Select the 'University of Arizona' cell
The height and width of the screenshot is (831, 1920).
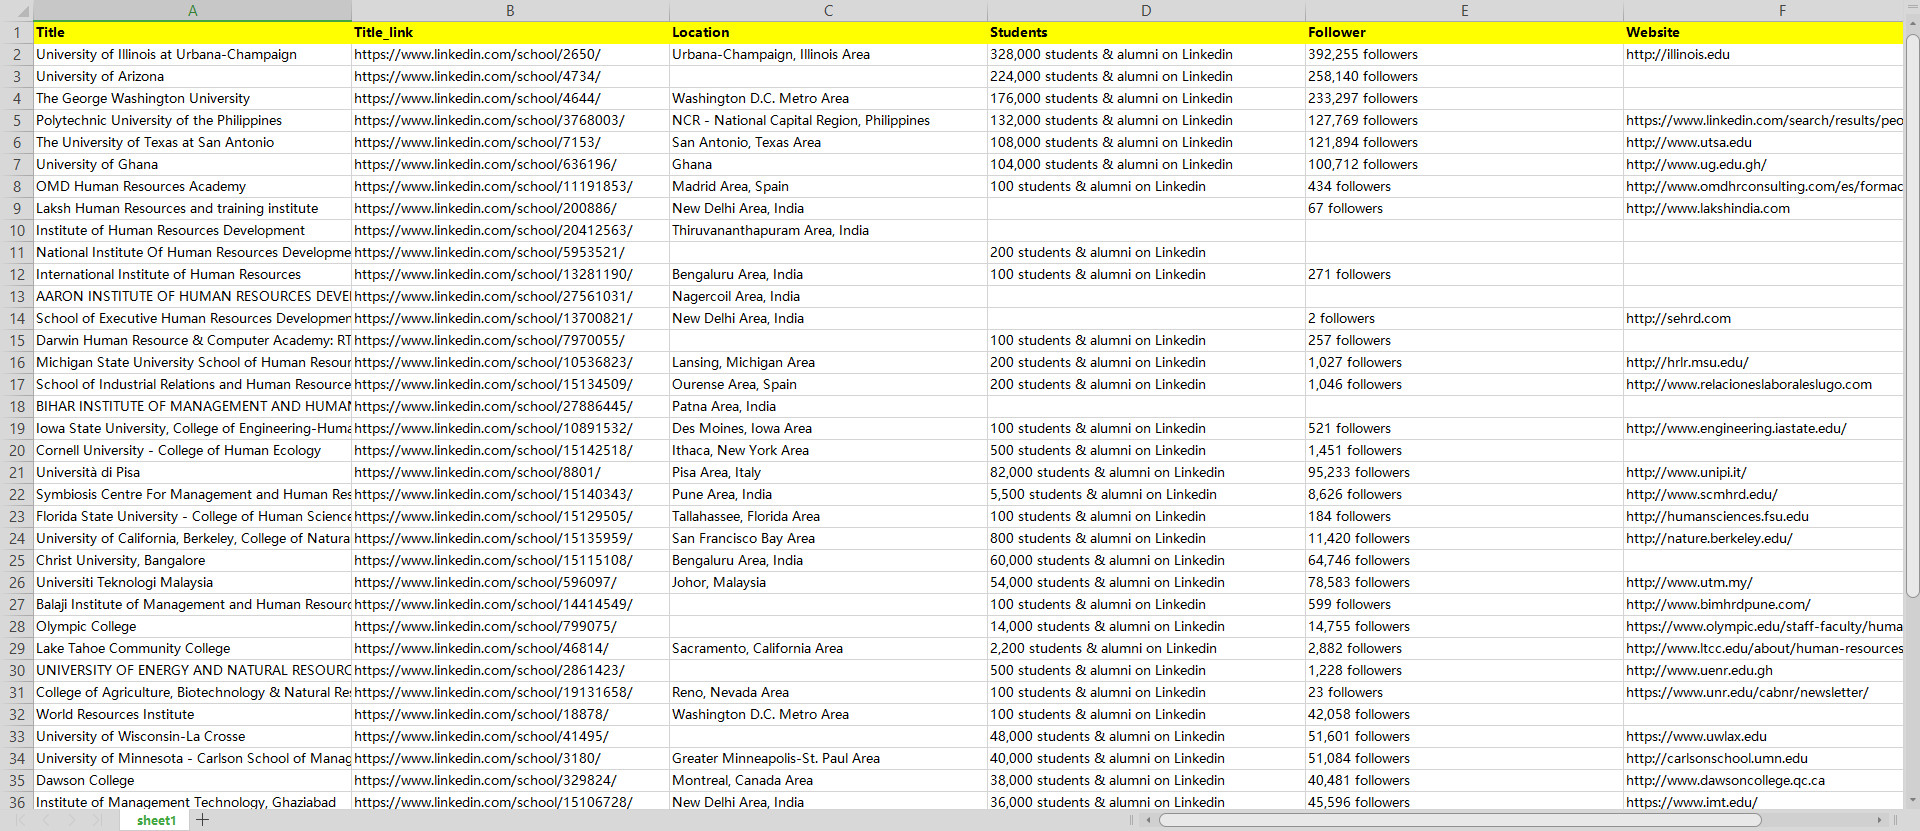[193, 77]
